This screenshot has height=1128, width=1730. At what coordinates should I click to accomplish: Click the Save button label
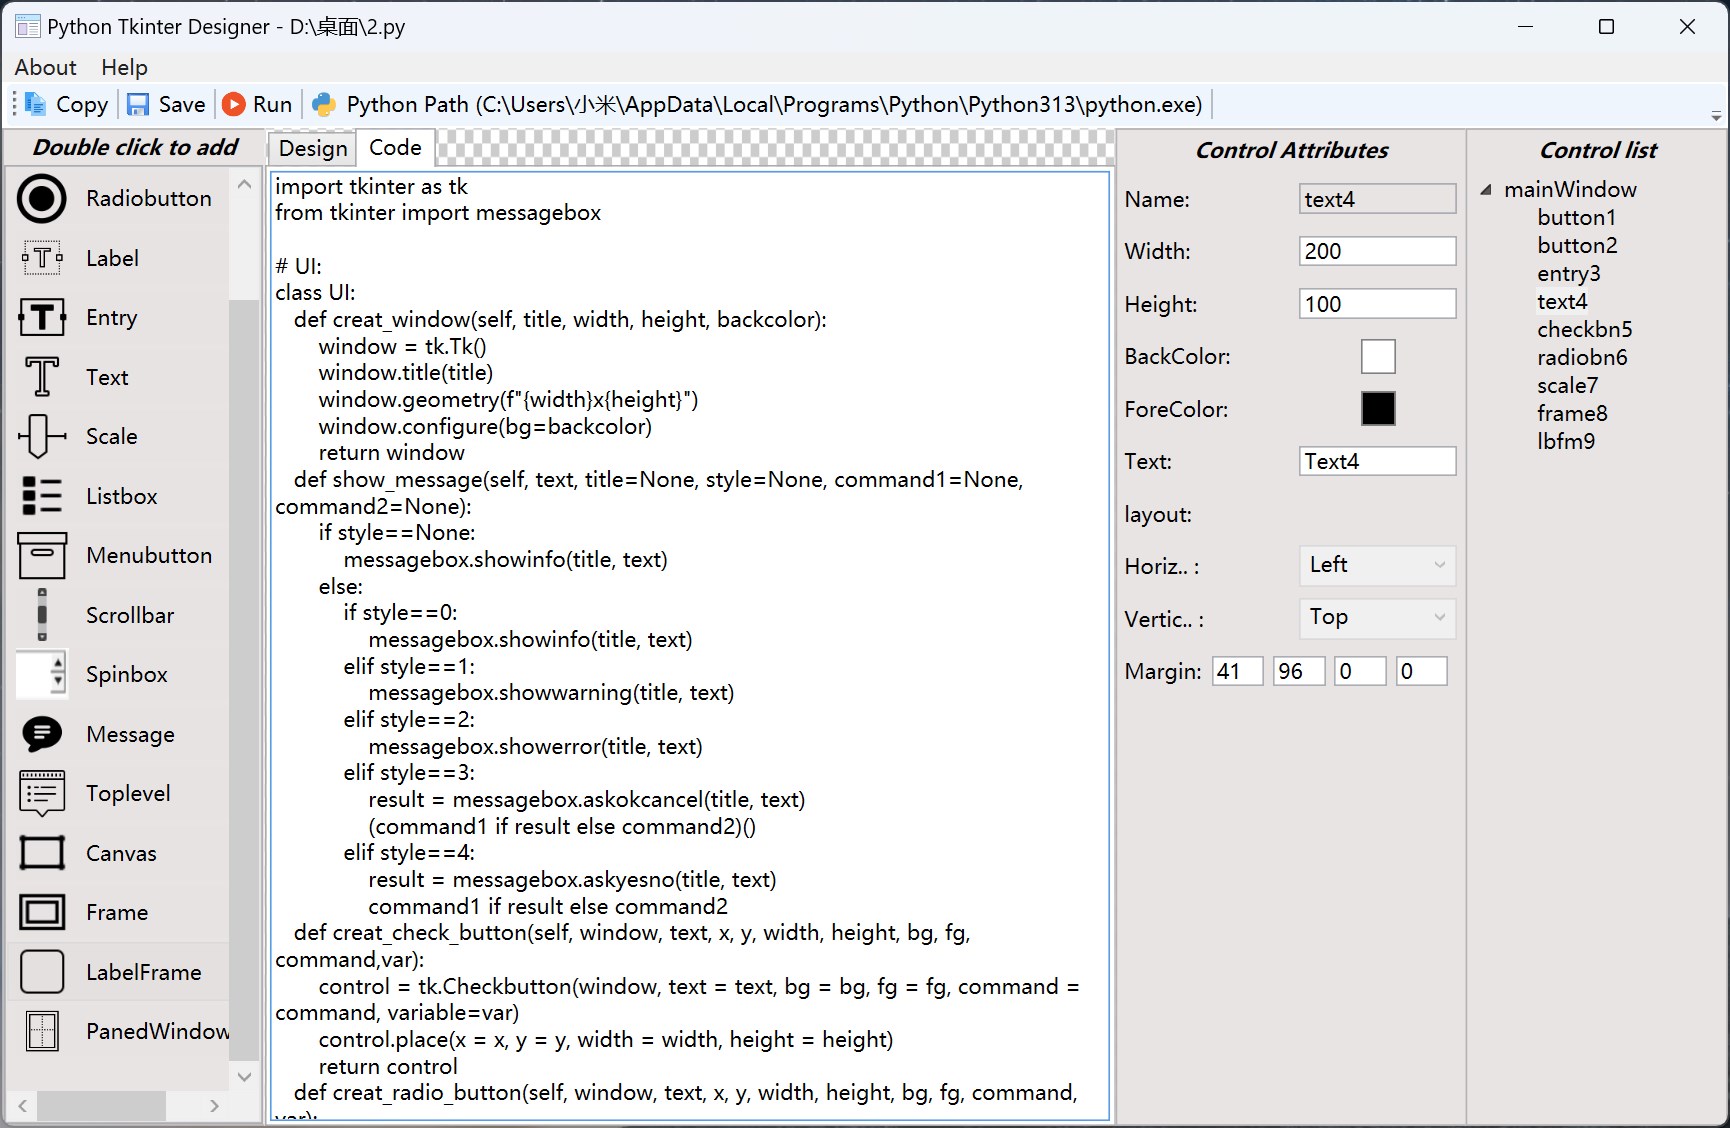point(182,104)
